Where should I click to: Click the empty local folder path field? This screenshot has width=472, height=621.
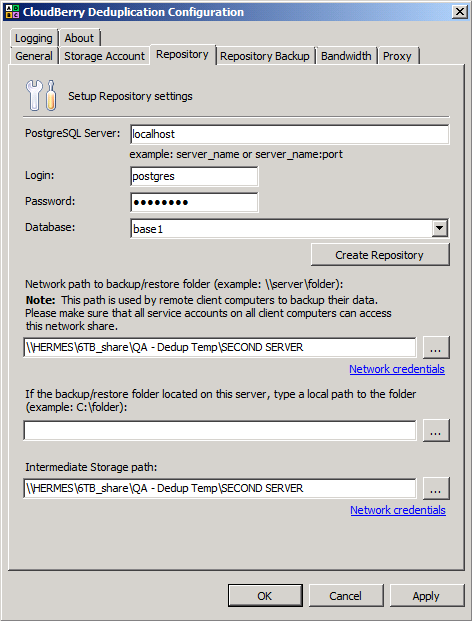[x=220, y=431]
